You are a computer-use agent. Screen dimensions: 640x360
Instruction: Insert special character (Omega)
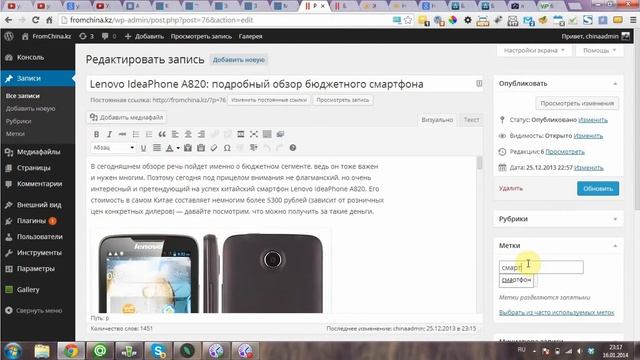[x=227, y=148]
